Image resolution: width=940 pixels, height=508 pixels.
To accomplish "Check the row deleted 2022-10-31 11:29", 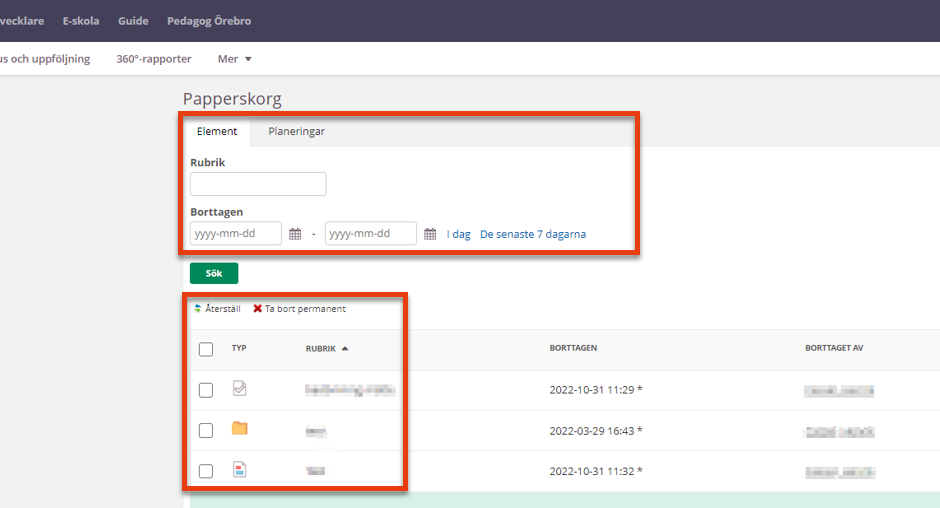I will 206,390.
